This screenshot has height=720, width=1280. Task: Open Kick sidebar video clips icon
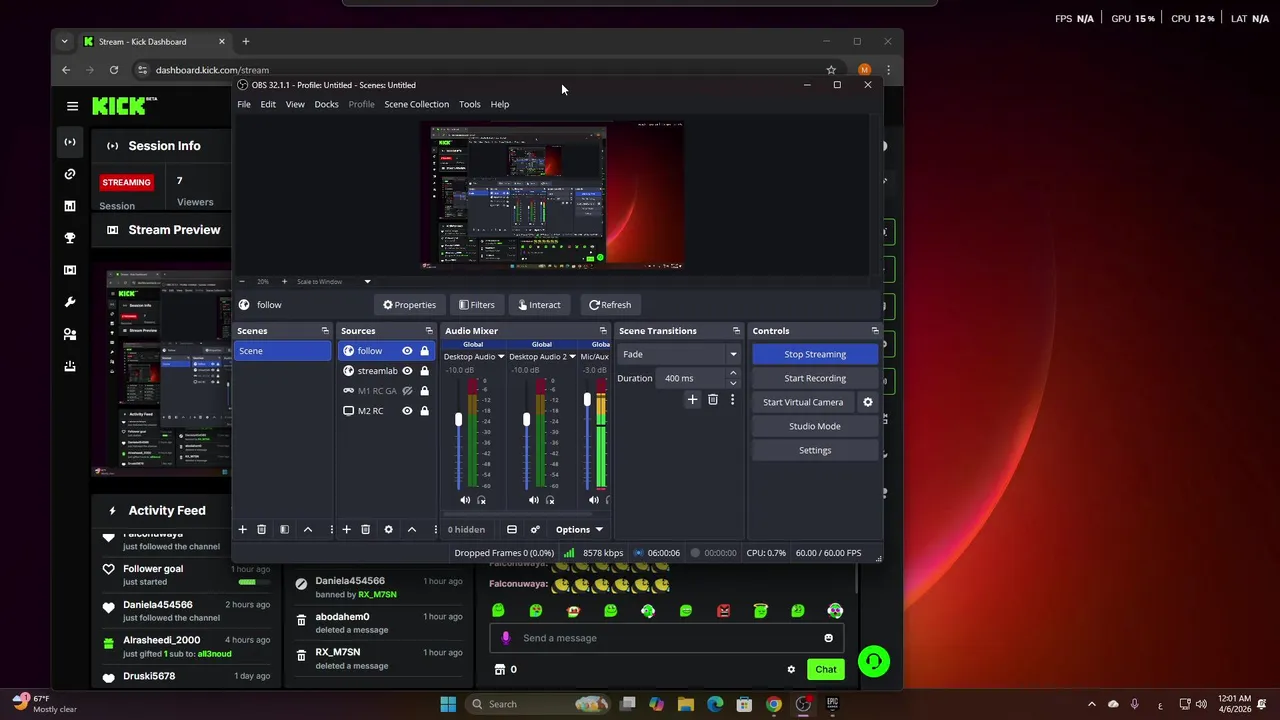pos(70,270)
